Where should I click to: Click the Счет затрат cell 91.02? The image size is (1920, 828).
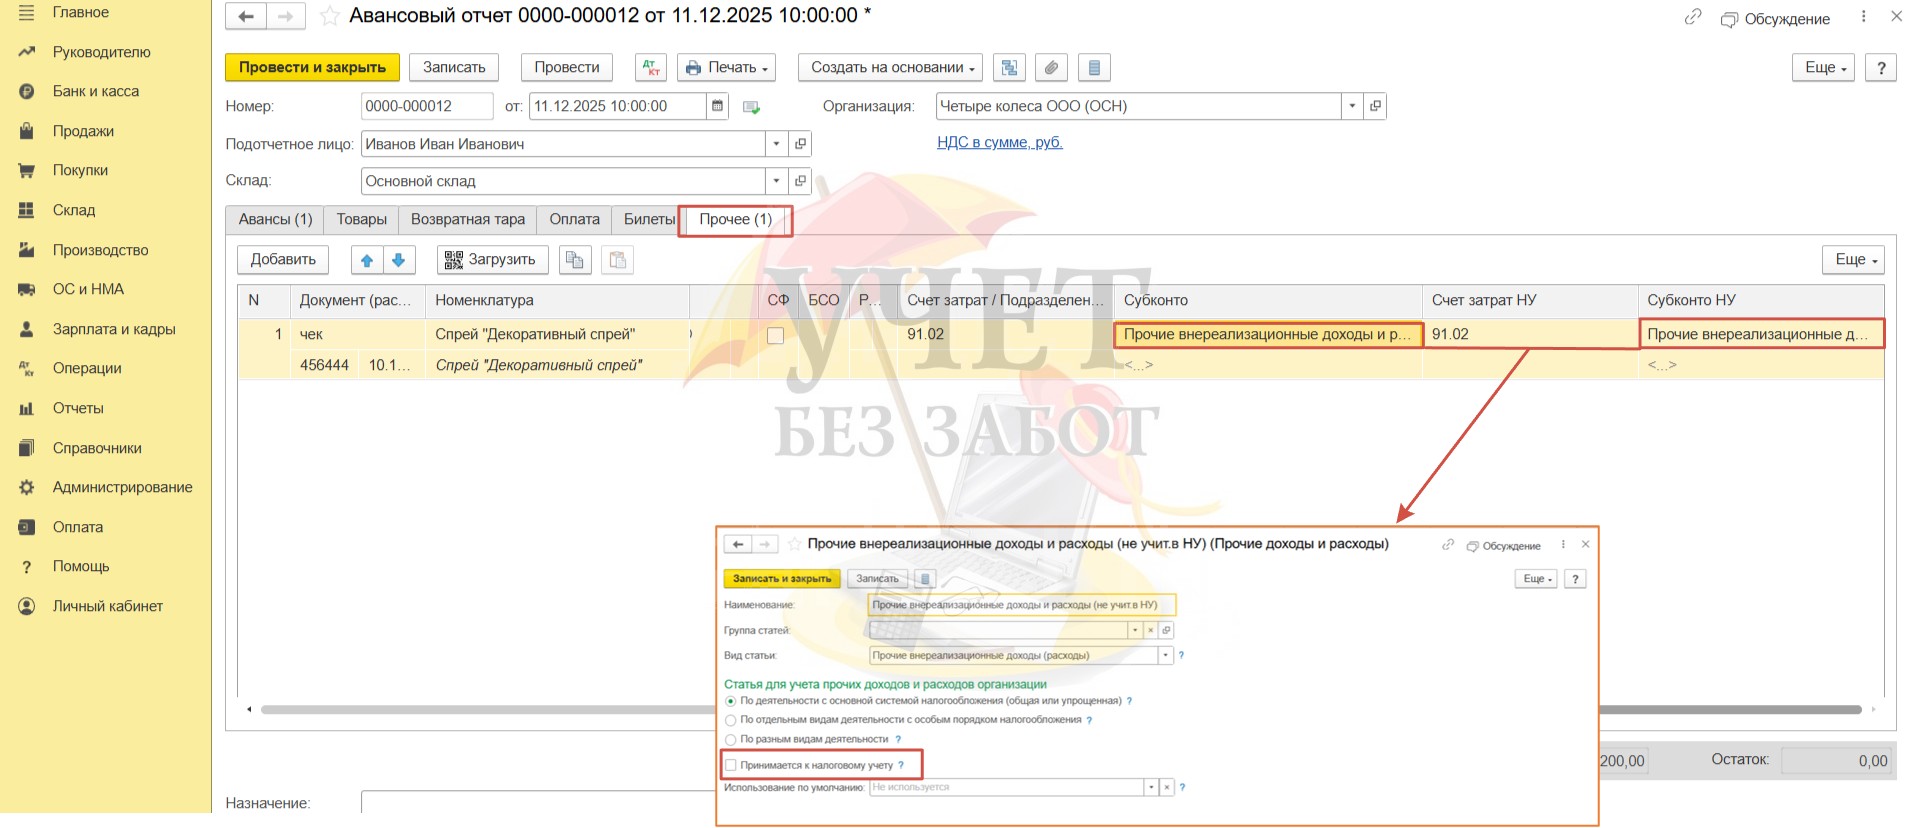[1005, 335]
